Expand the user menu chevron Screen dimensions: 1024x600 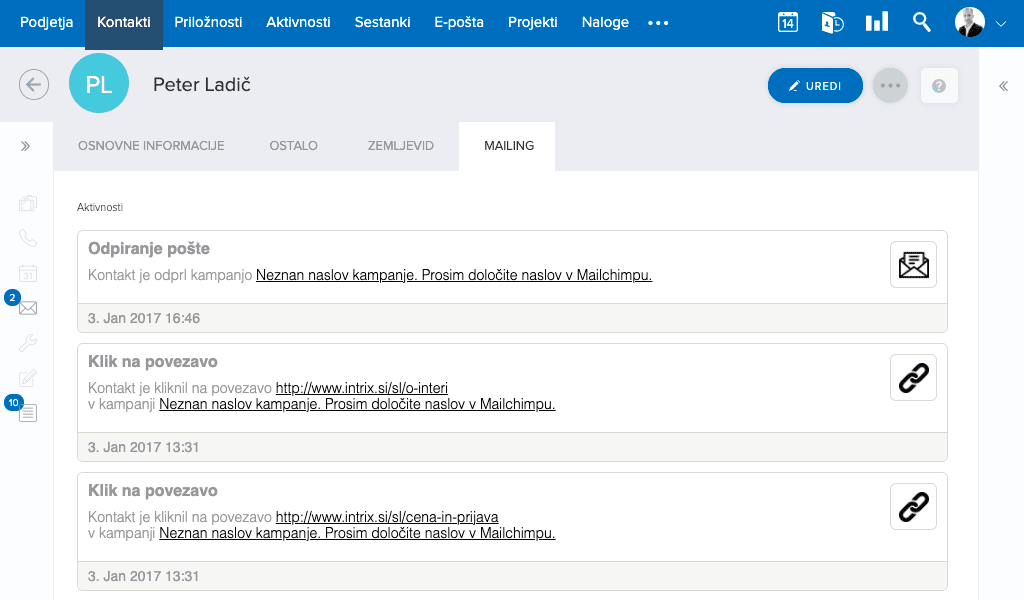pos(1000,24)
